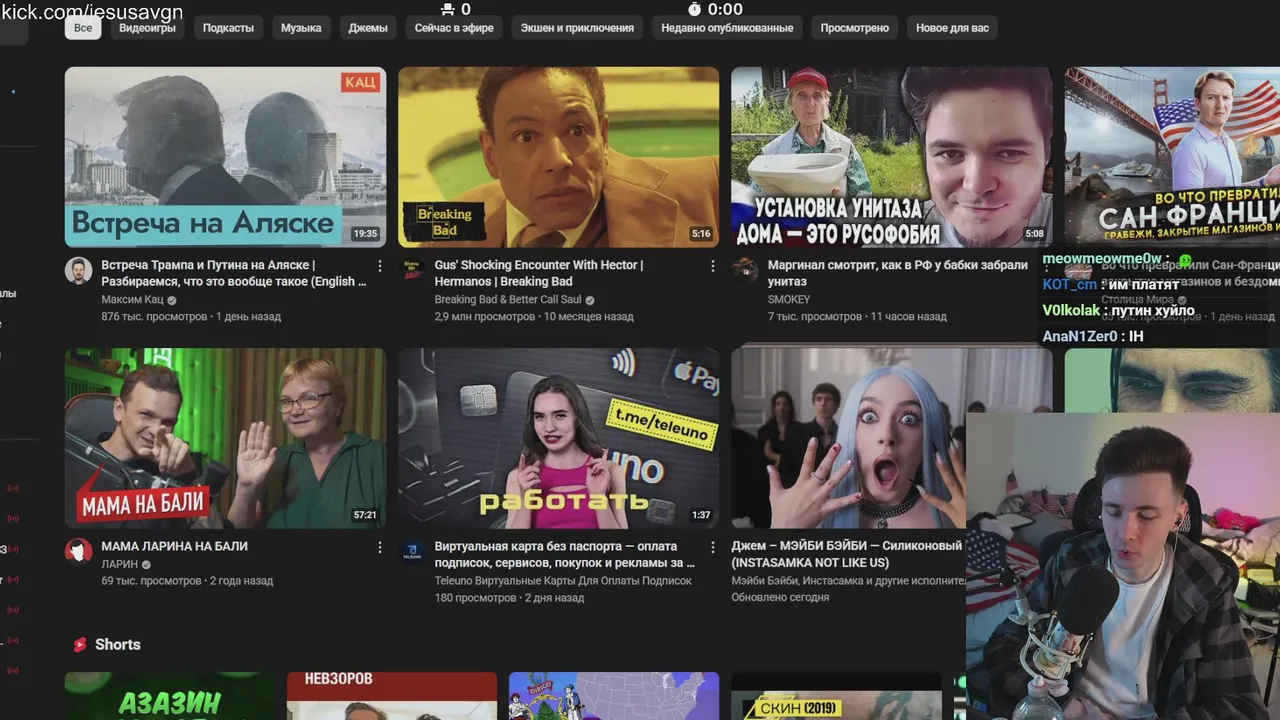
Task: Open options menu for Максим Кац video
Action: click(x=380, y=266)
